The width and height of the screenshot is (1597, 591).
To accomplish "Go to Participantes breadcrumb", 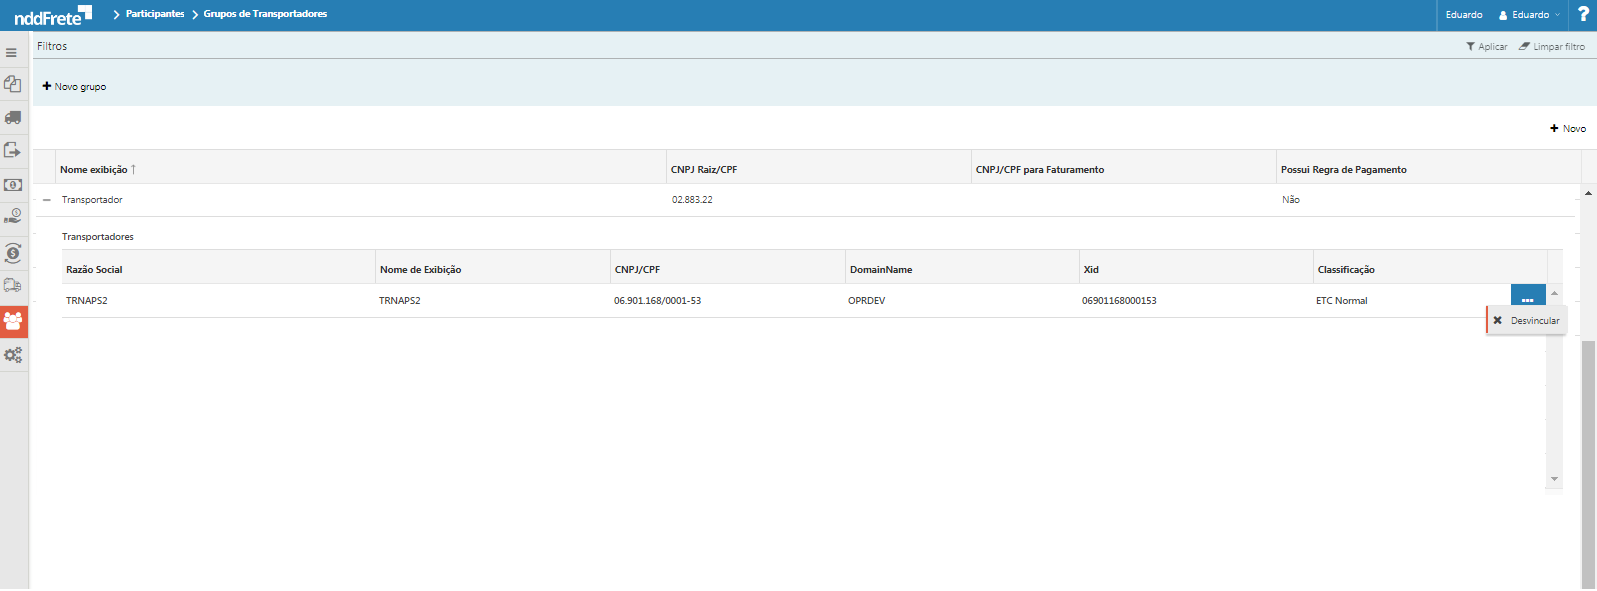I will (155, 14).
